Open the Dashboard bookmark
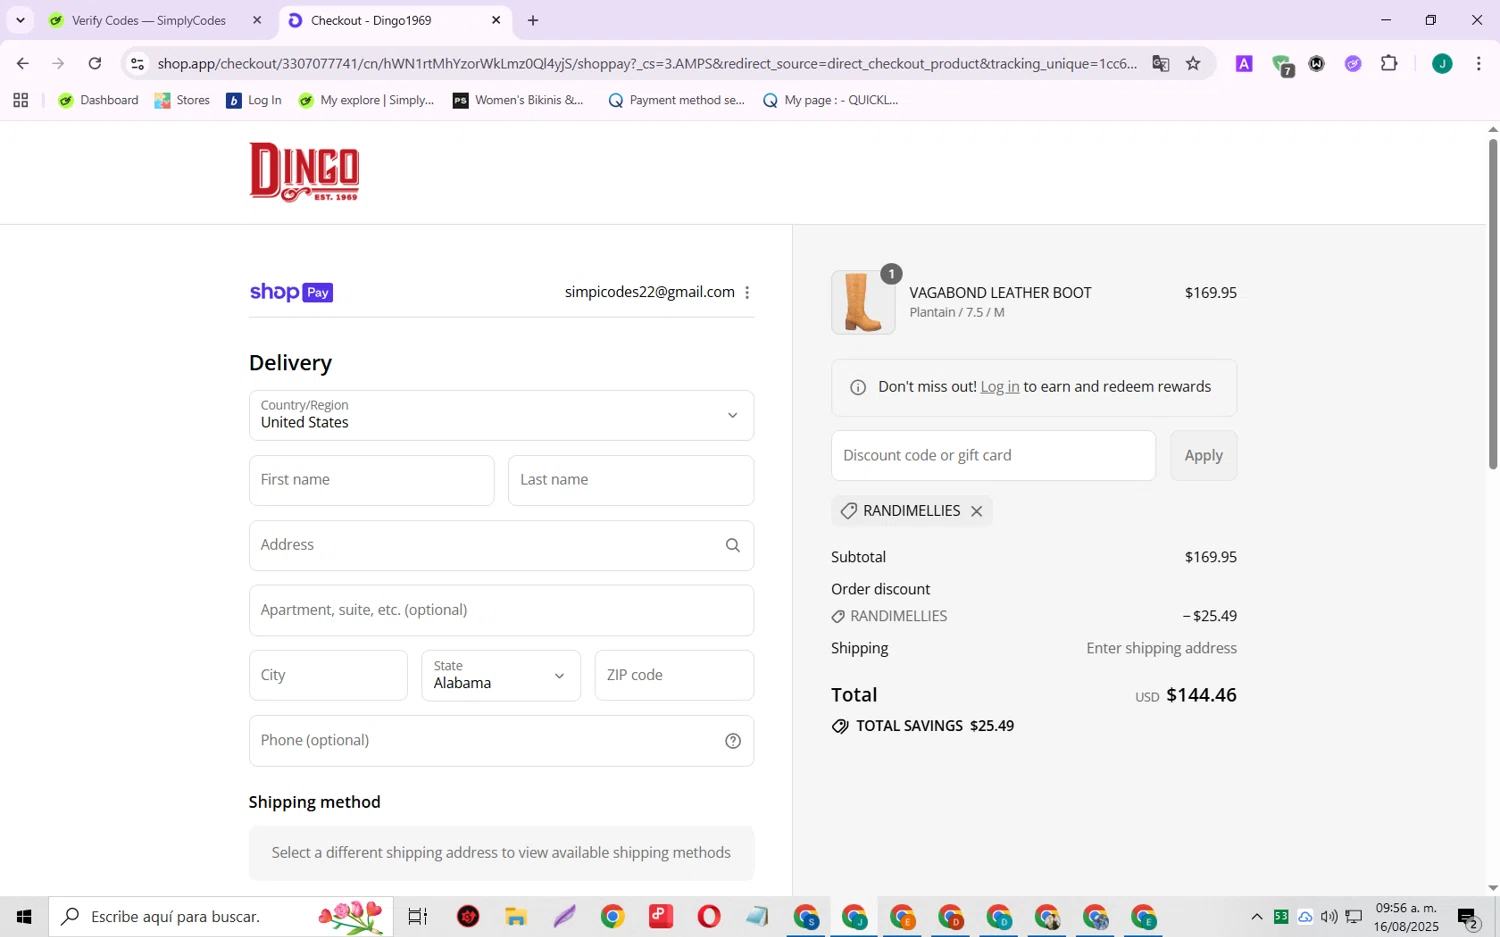 (x=98, y=100)
